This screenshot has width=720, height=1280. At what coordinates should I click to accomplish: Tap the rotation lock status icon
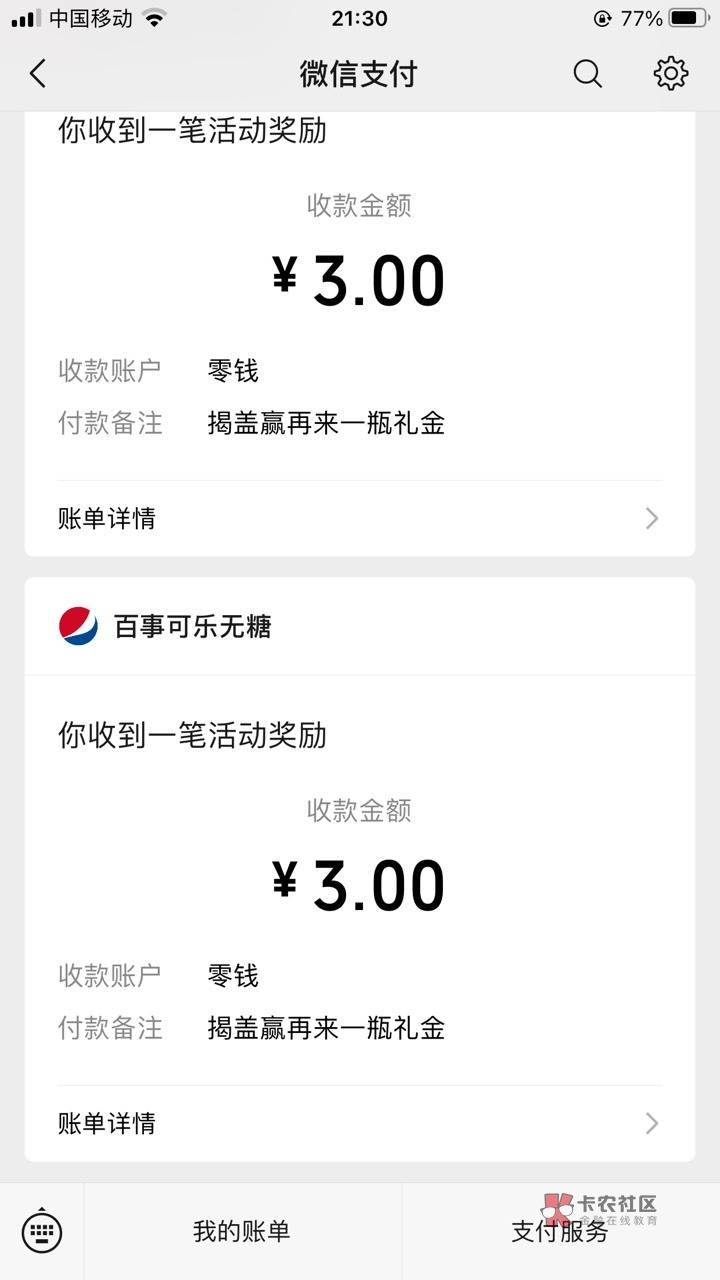[x=602, y=18]
